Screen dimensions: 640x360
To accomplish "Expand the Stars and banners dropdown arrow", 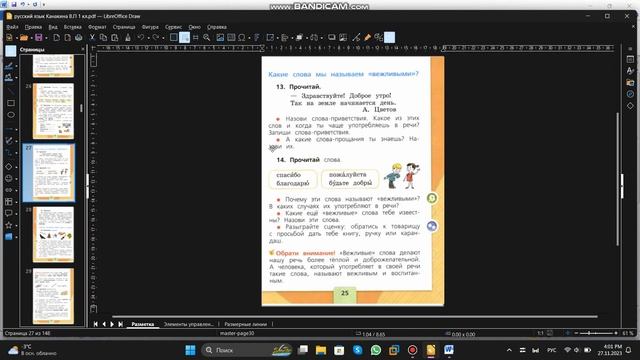I will pyautogui.click(x=16, y=225).
